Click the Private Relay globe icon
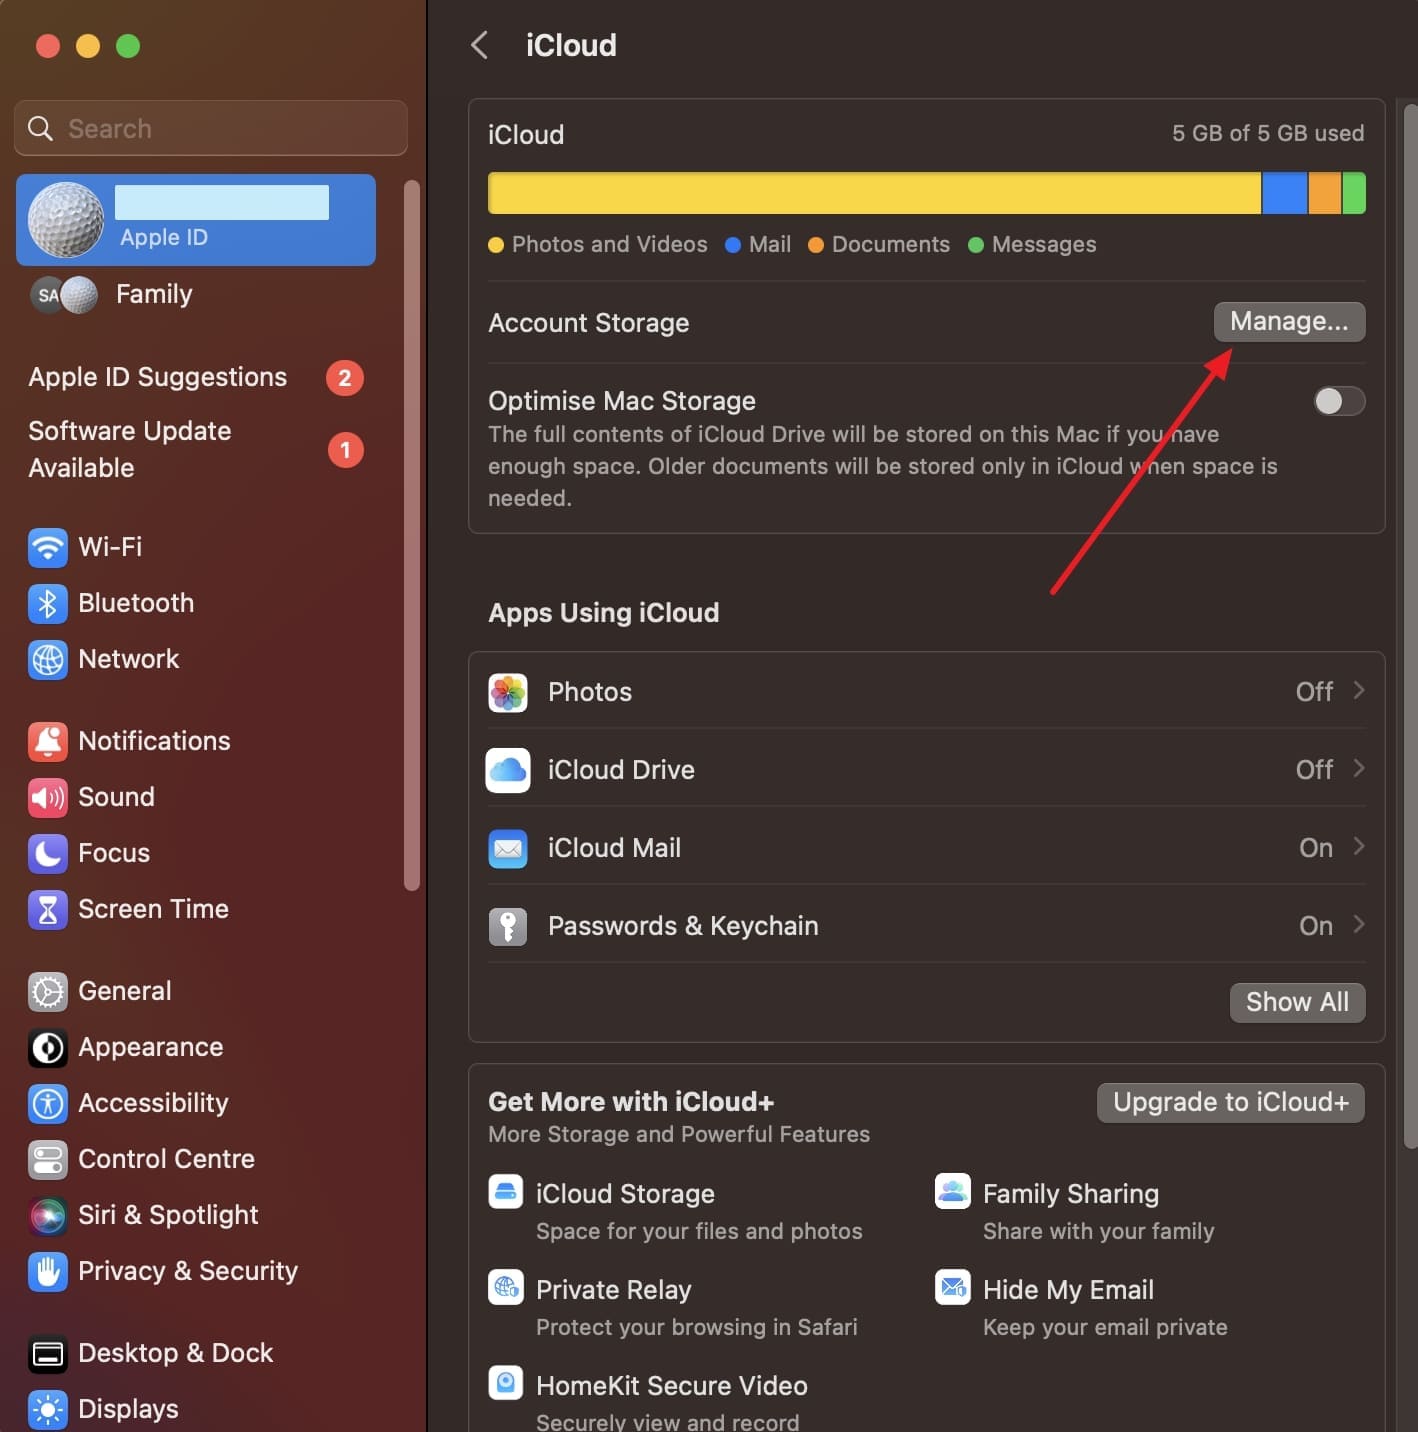1418x1432 pixels. [506, 1287]
